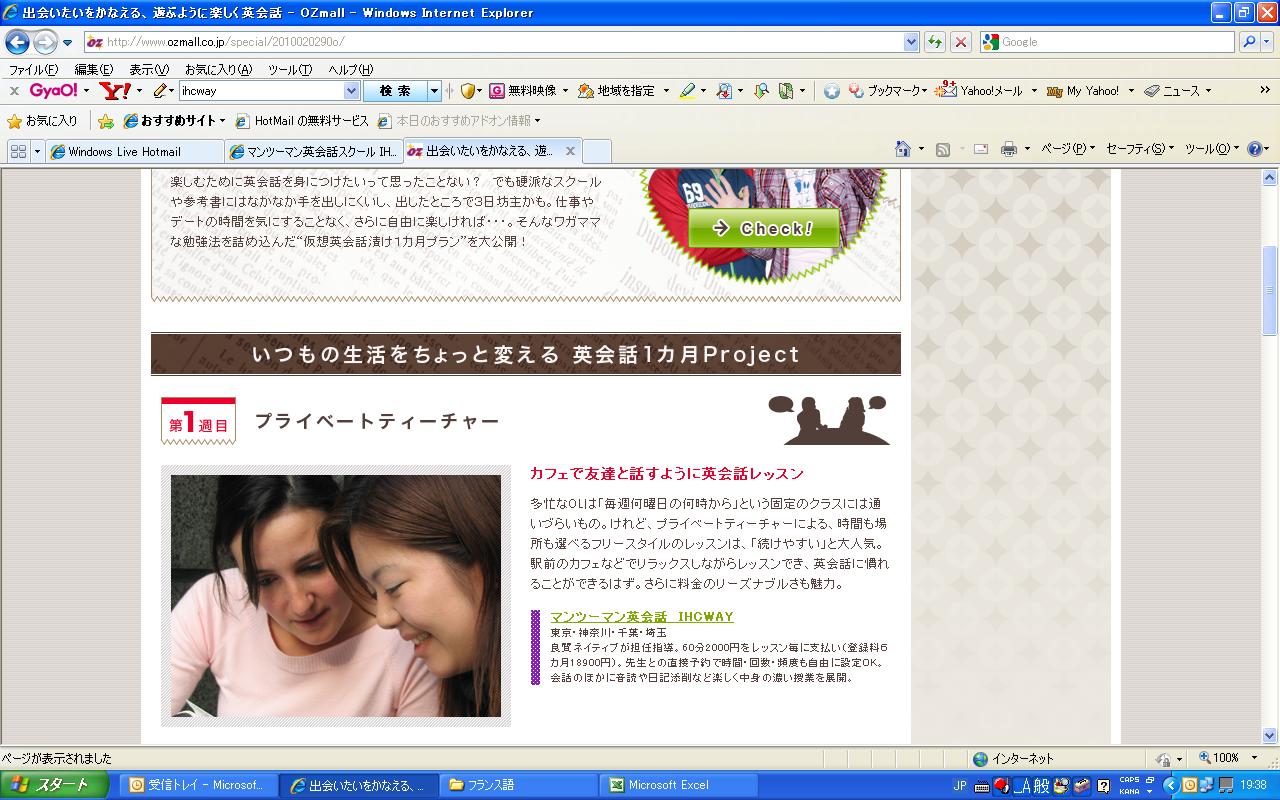The height and width of the screenshot is (800, 1280).
Task: Open the ページ(P) dropdown menu
Action: pos(1067,149)
